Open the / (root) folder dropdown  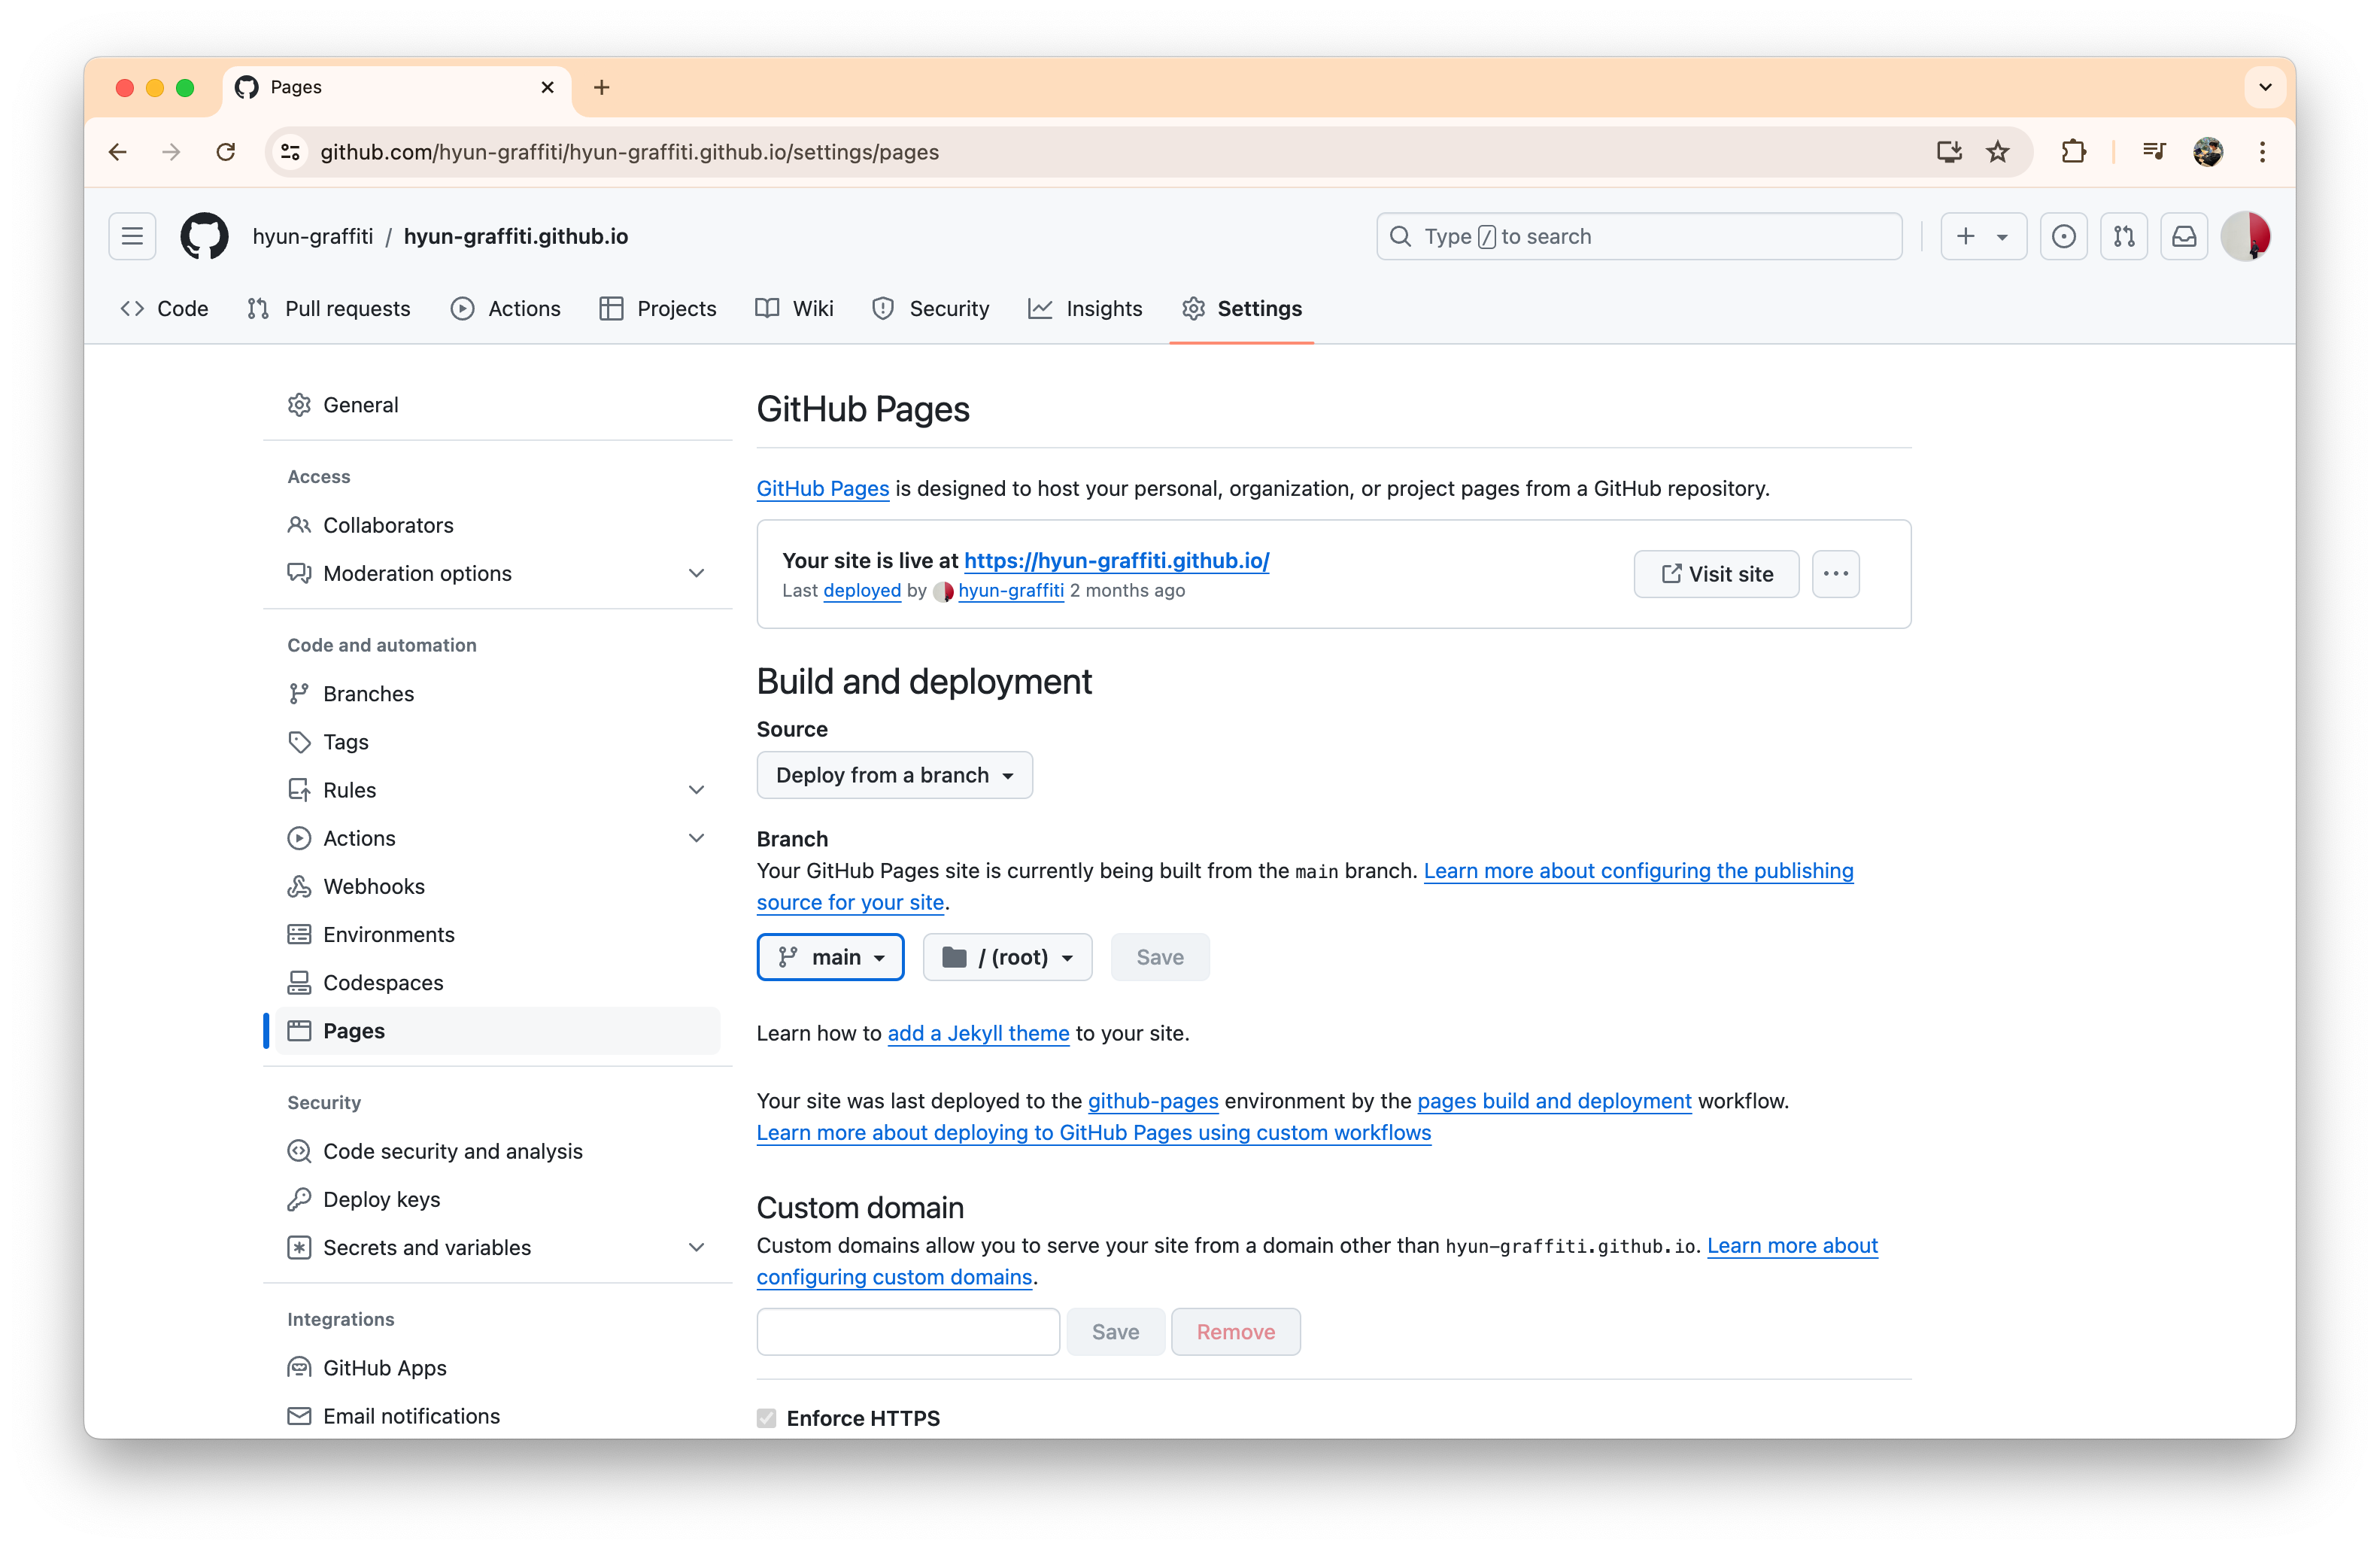pyautogui.click(x=1007, y=957)
